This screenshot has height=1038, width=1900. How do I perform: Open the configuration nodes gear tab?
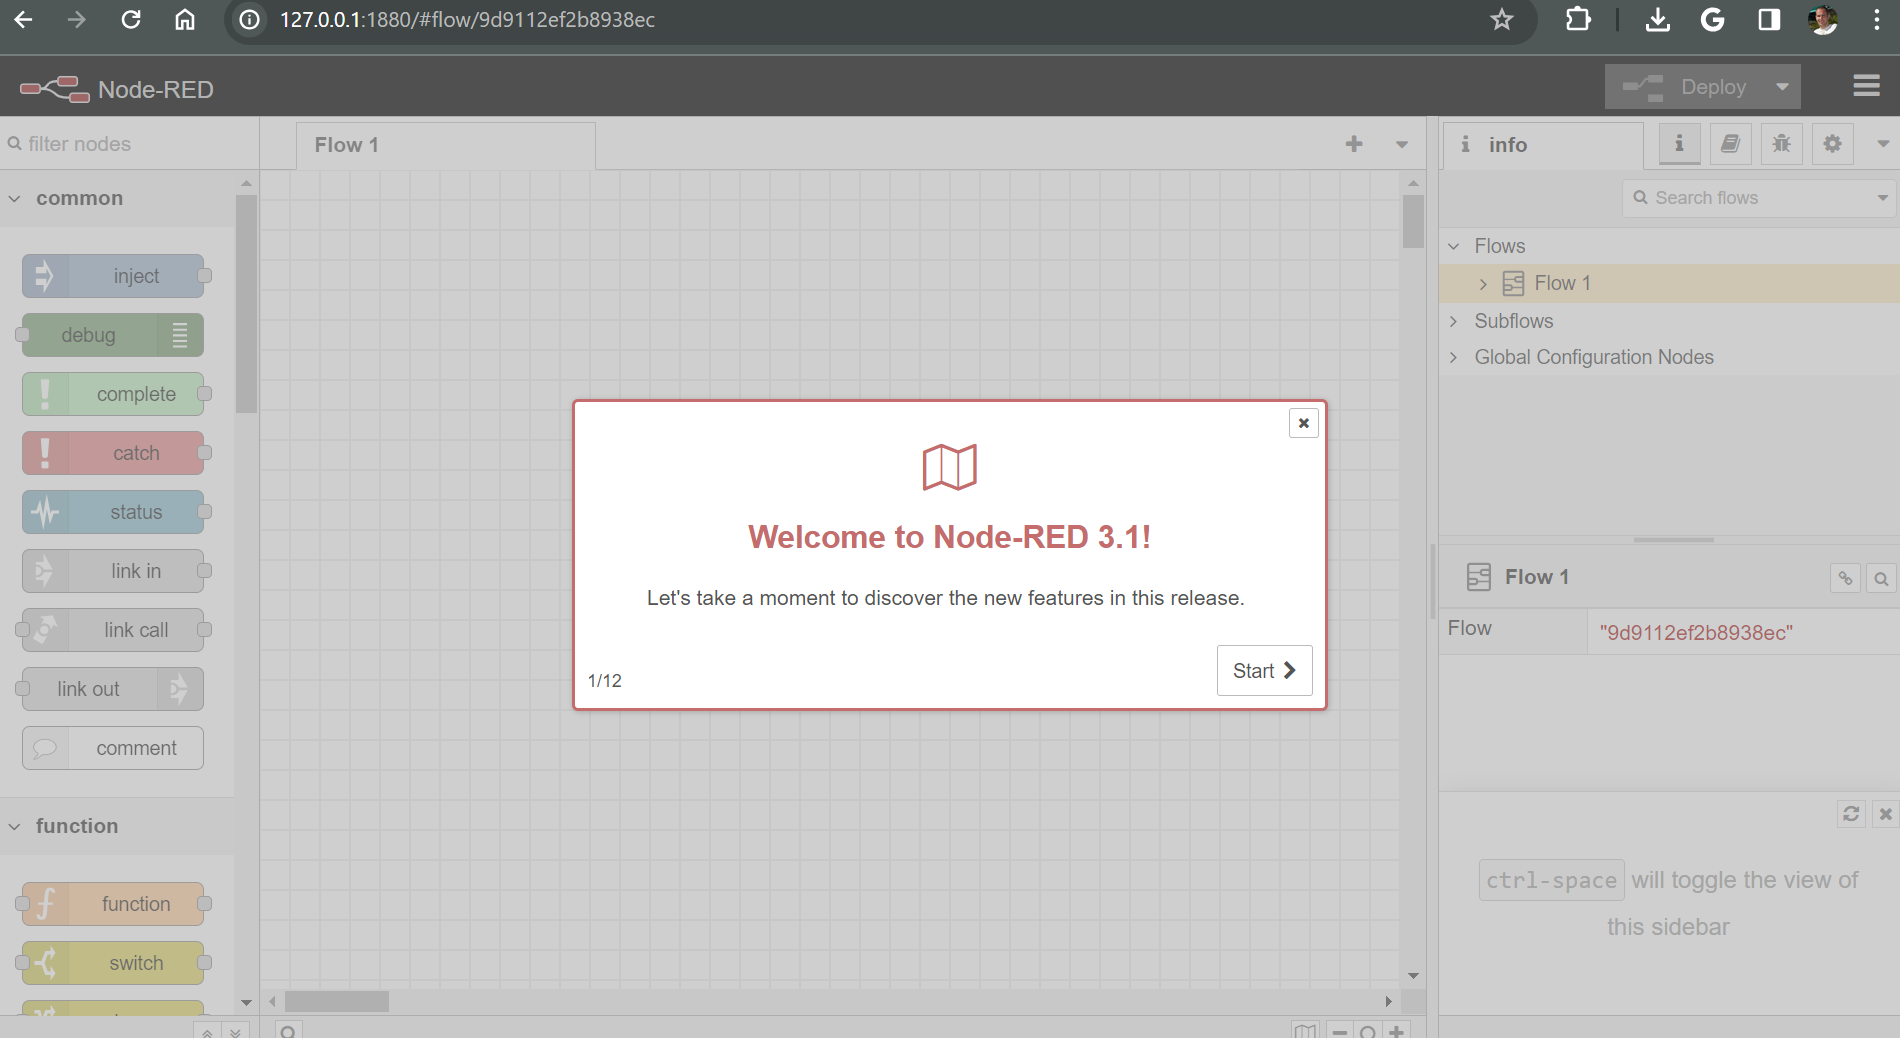(1832, 144)
